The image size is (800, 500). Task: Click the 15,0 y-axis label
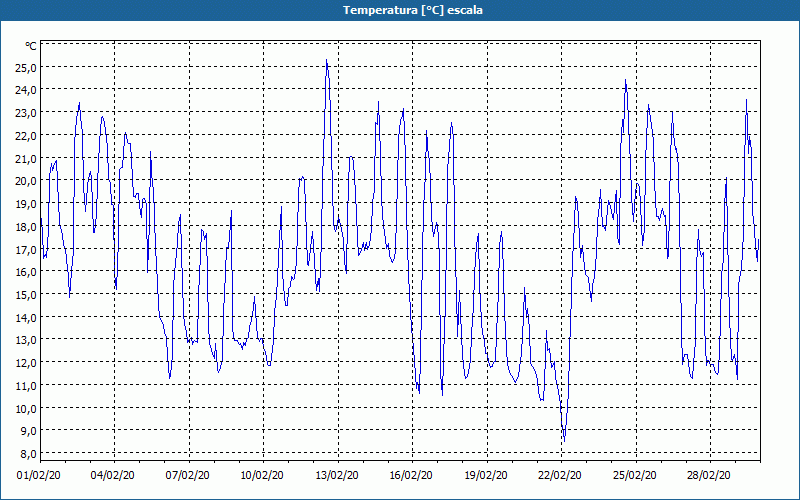tap(25, 295)
